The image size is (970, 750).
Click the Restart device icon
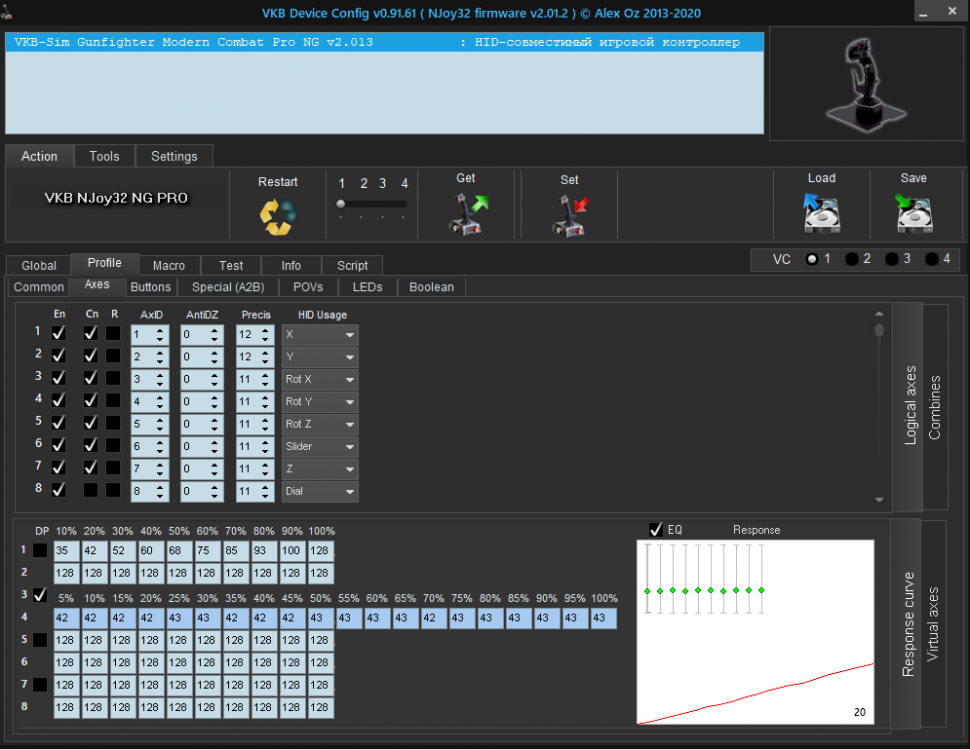278,216
